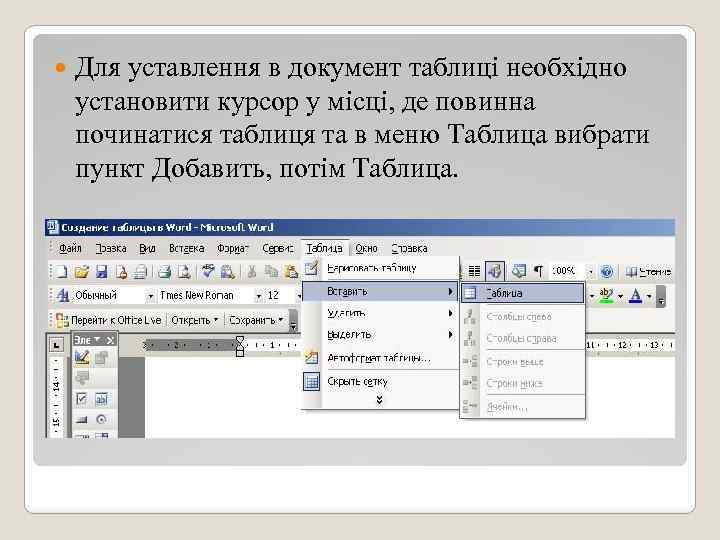Open the Сохранить dropdown button
The width and height of the screenshot is (720, 540).
click(256, 320)
